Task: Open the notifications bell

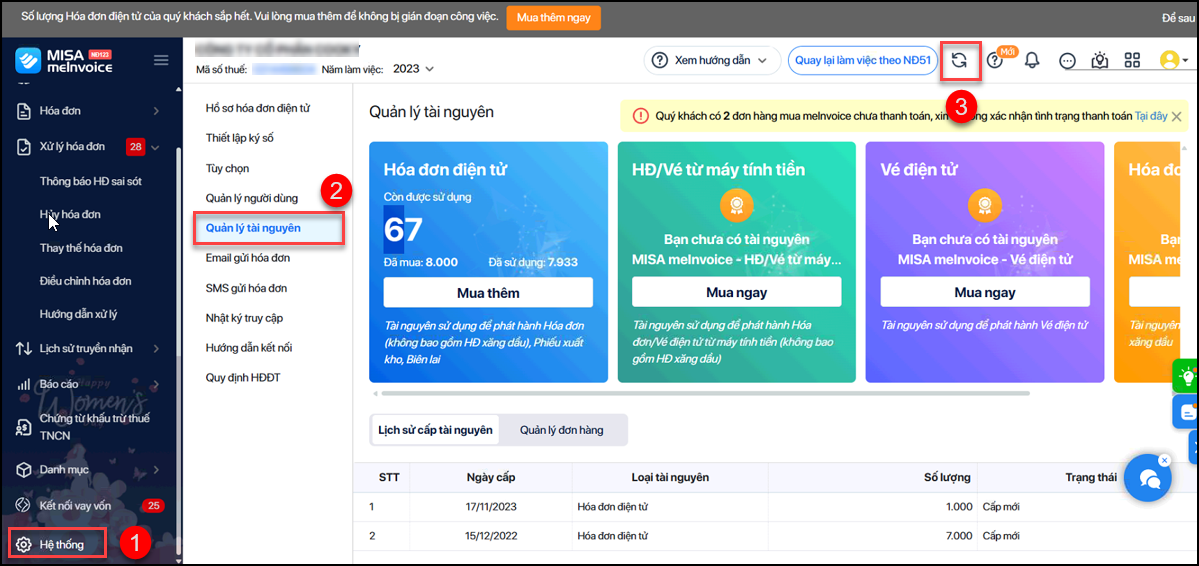Action: point(1032,61)
